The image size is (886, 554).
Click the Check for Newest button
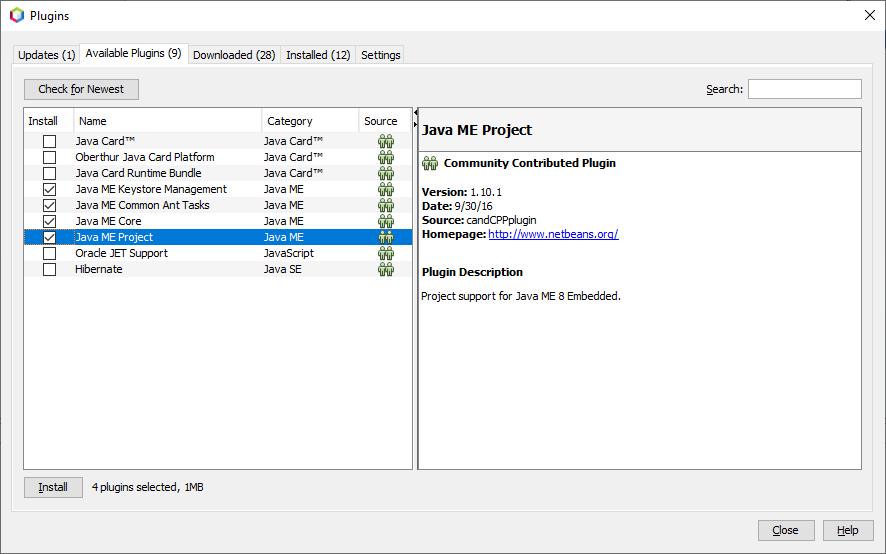81,89
